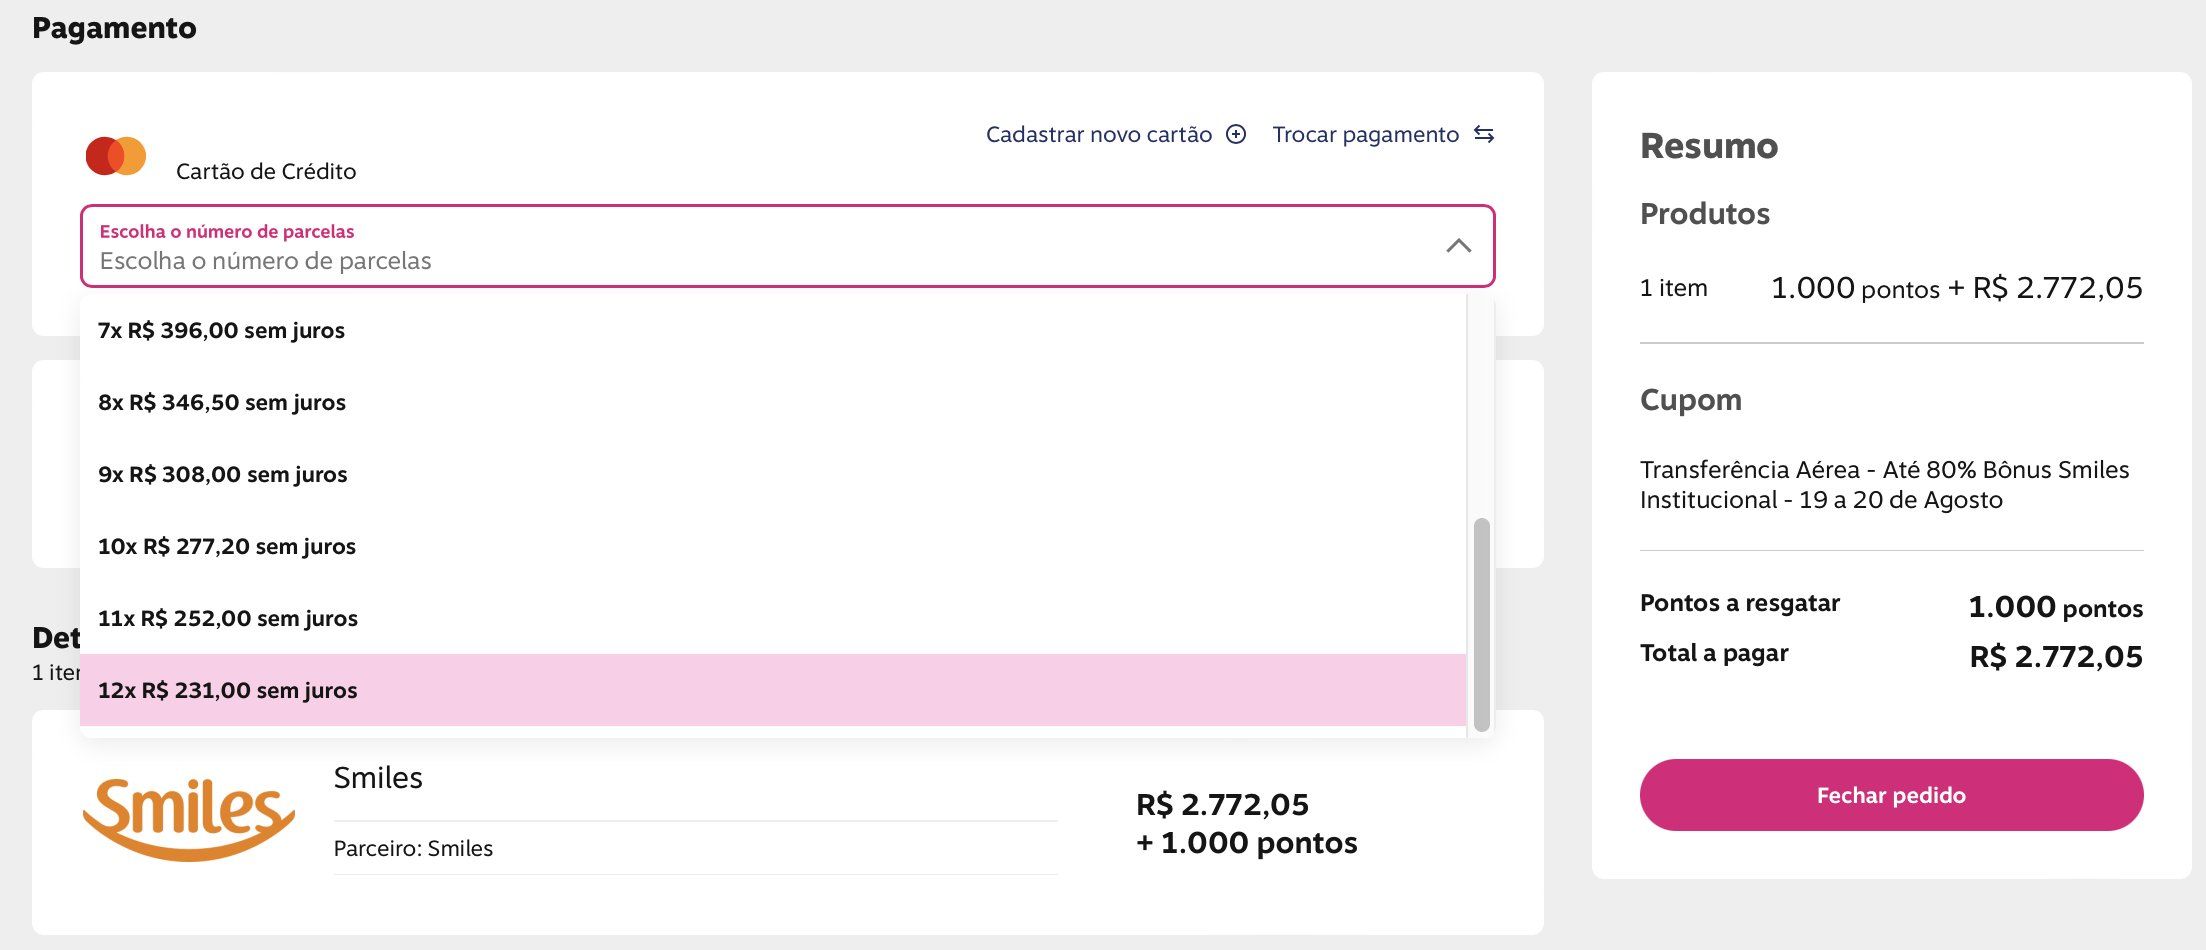
Task: Click the installments list scrollbar thumb
Action: pos(1481,624)
